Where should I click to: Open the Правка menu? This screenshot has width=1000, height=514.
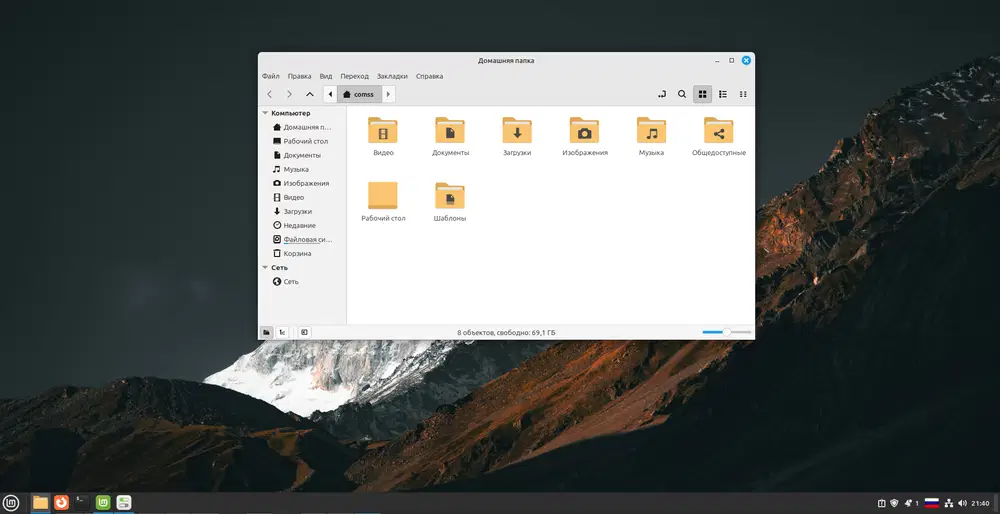[299, 76]
